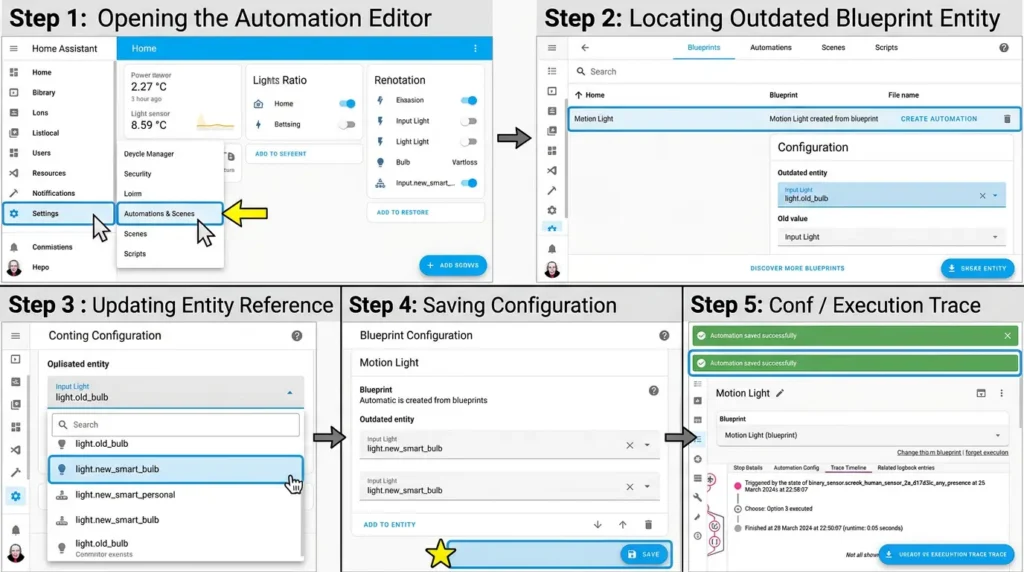Click ADD TO SEVEENT link

click(x=280, y=154)
